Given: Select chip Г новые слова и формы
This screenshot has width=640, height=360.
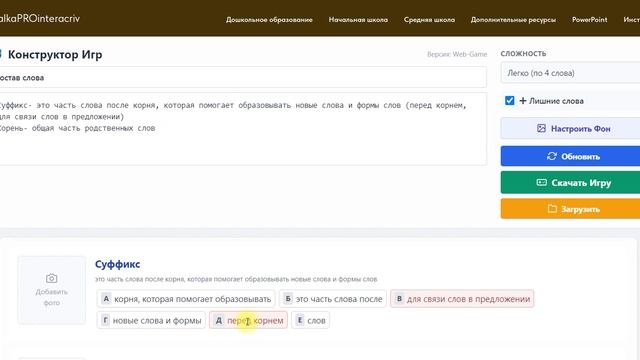Looking at the screenshot, I should pos(151,320).
